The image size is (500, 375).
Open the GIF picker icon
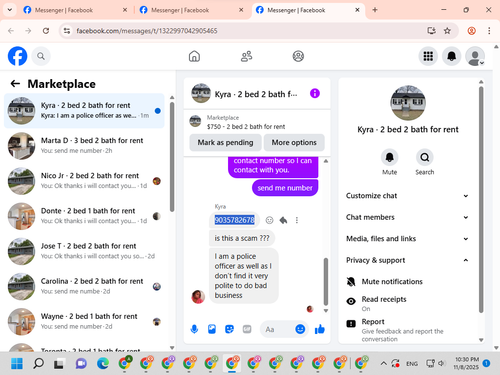[x=247, y=329]
